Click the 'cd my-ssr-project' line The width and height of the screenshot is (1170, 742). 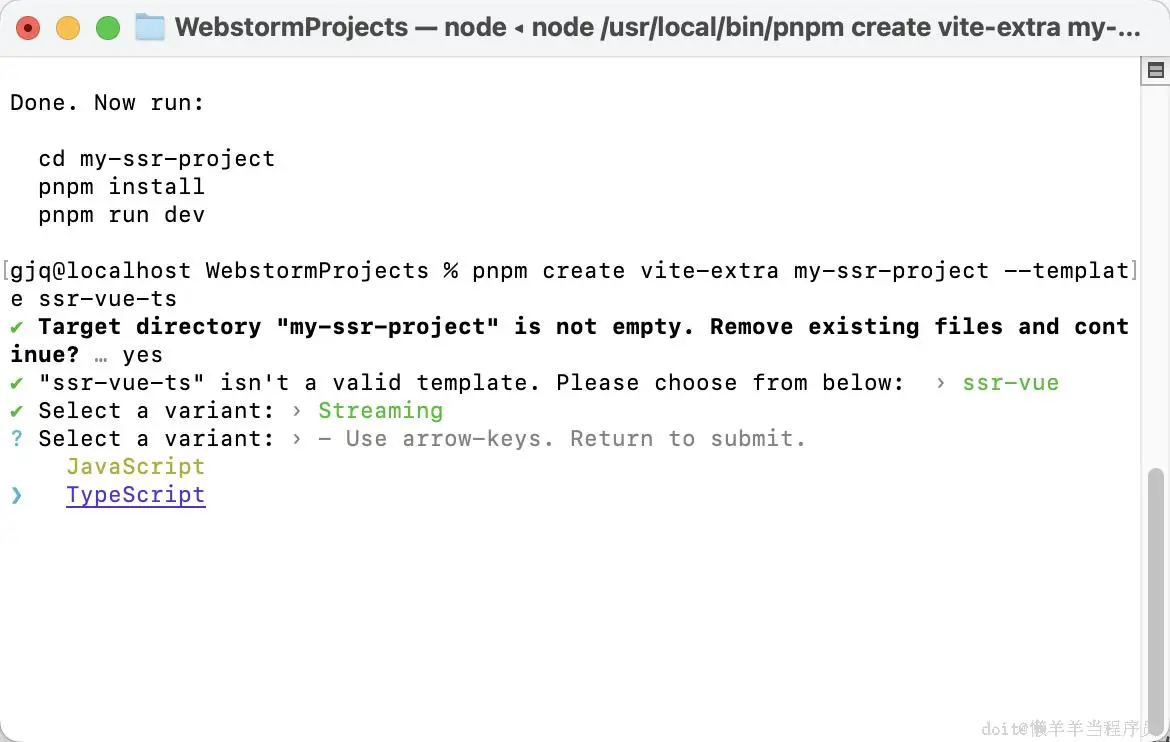pos(157,159)
